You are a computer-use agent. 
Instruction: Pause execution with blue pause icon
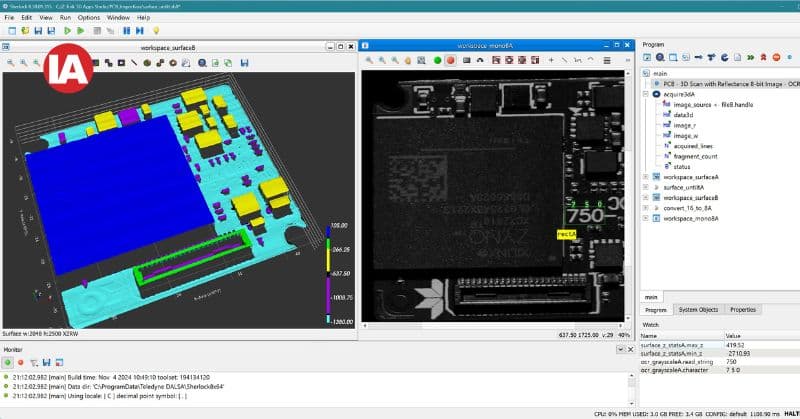(127, 31)
